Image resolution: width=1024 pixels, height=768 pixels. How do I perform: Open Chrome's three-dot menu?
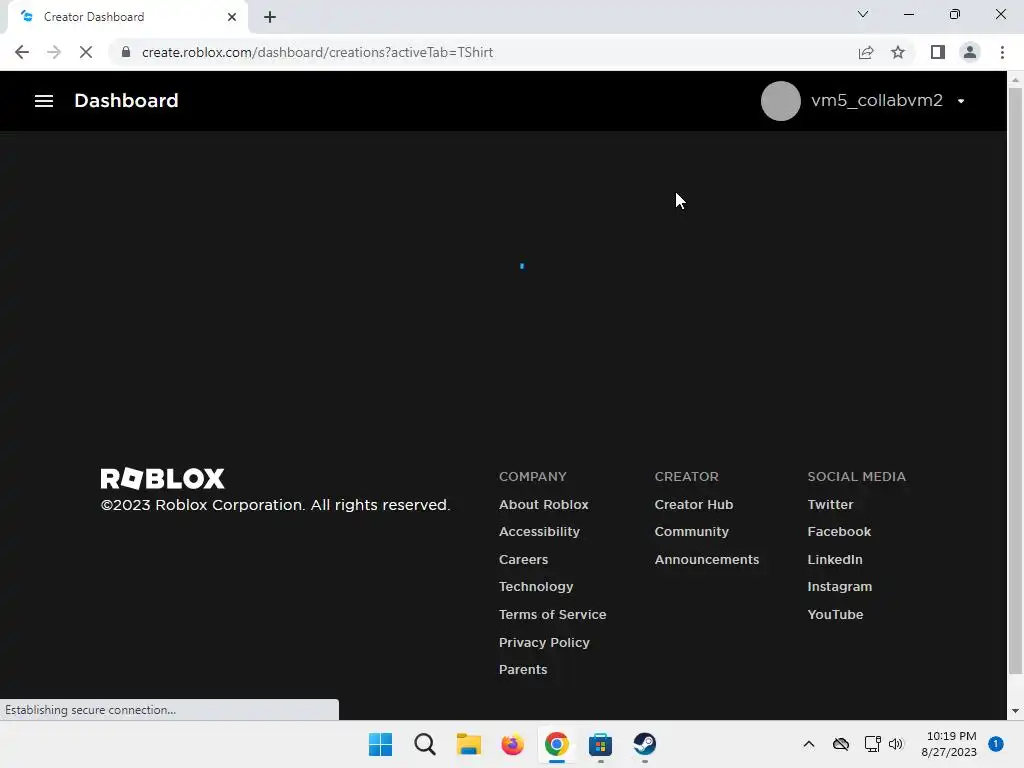click(1002, 52)
